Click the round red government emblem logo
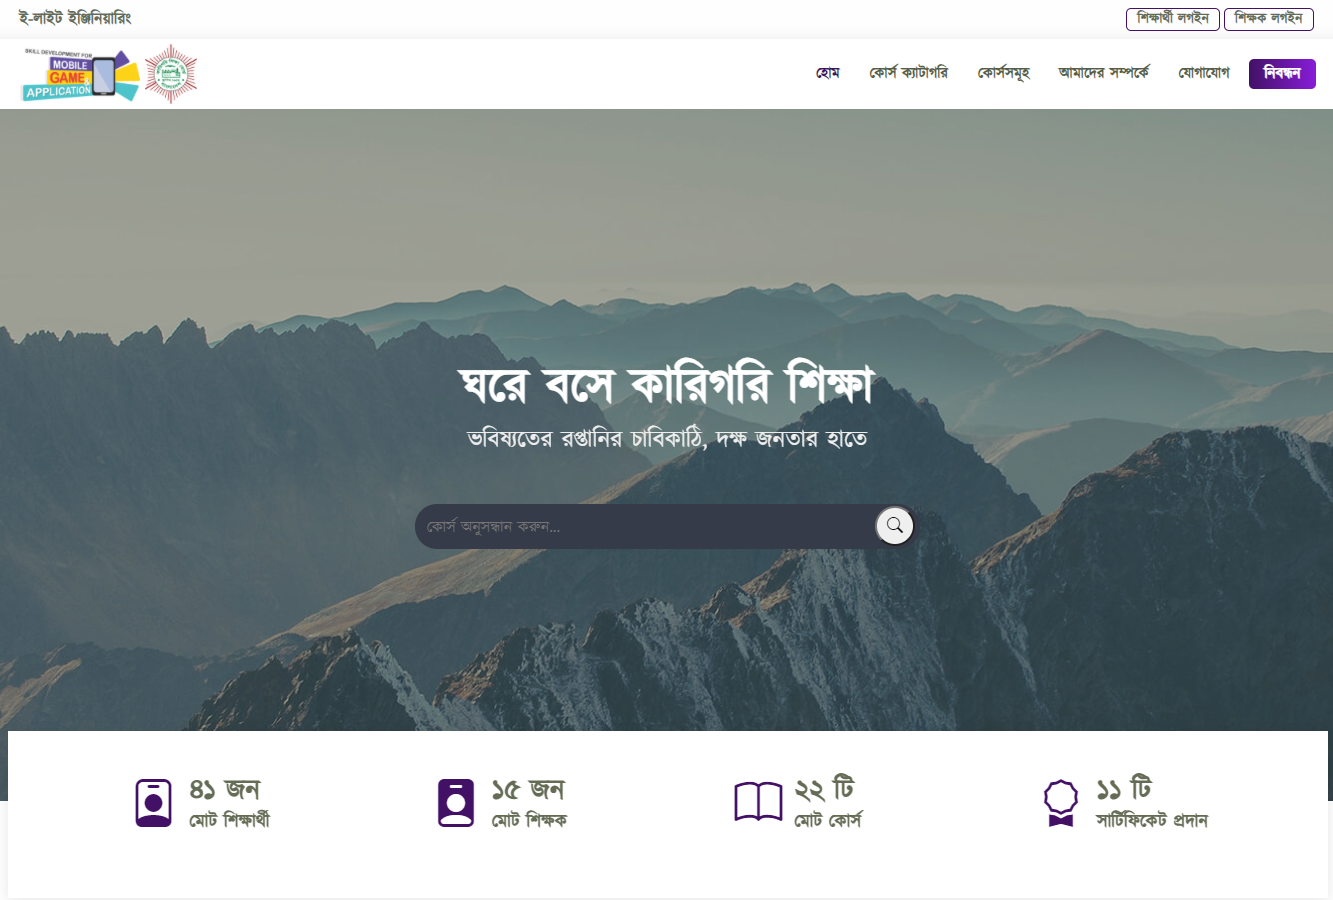Image resolution: width=1333 pixels, height=900 pixels. click(x=171, y=74)
